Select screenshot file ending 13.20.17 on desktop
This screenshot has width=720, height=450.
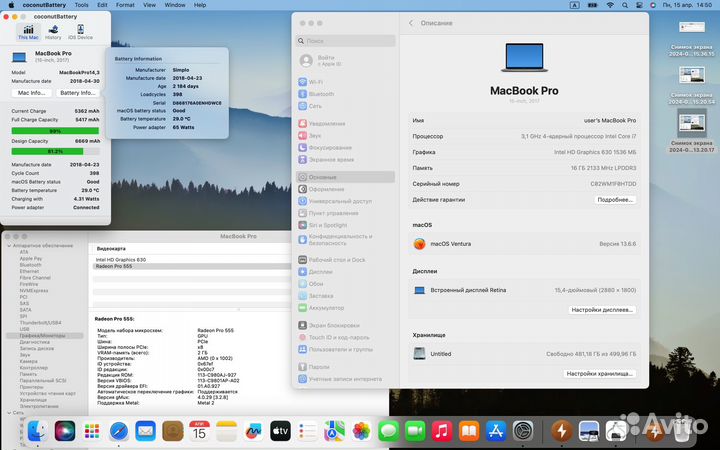point(692,133)
